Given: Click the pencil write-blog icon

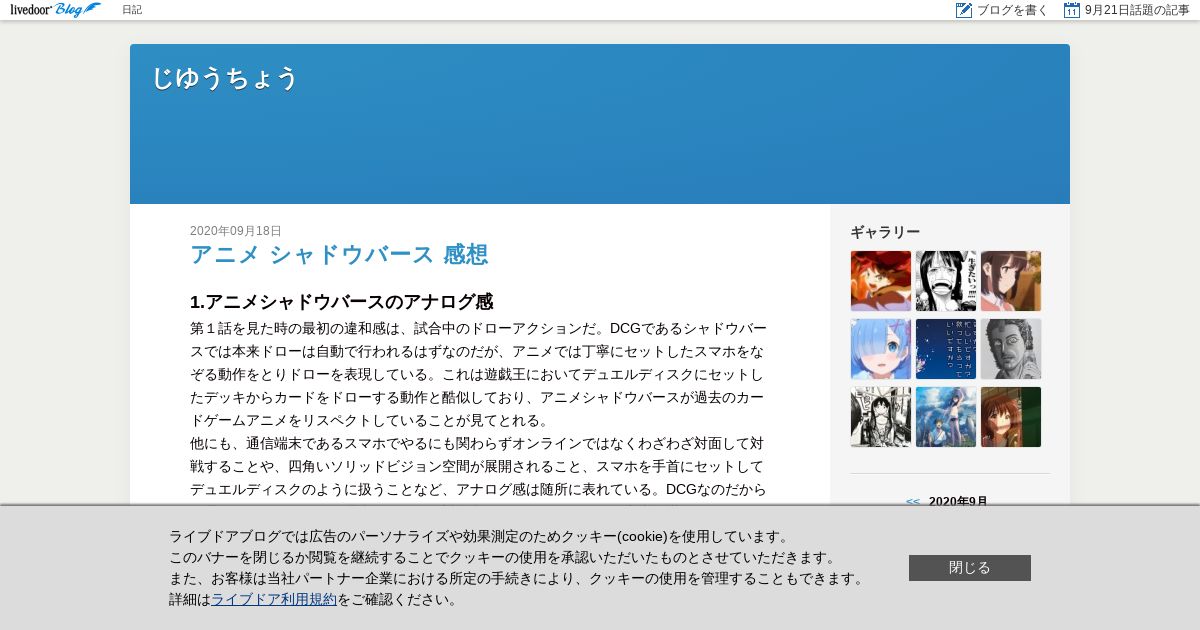Looking at the screenshot, I should (964, 10).
